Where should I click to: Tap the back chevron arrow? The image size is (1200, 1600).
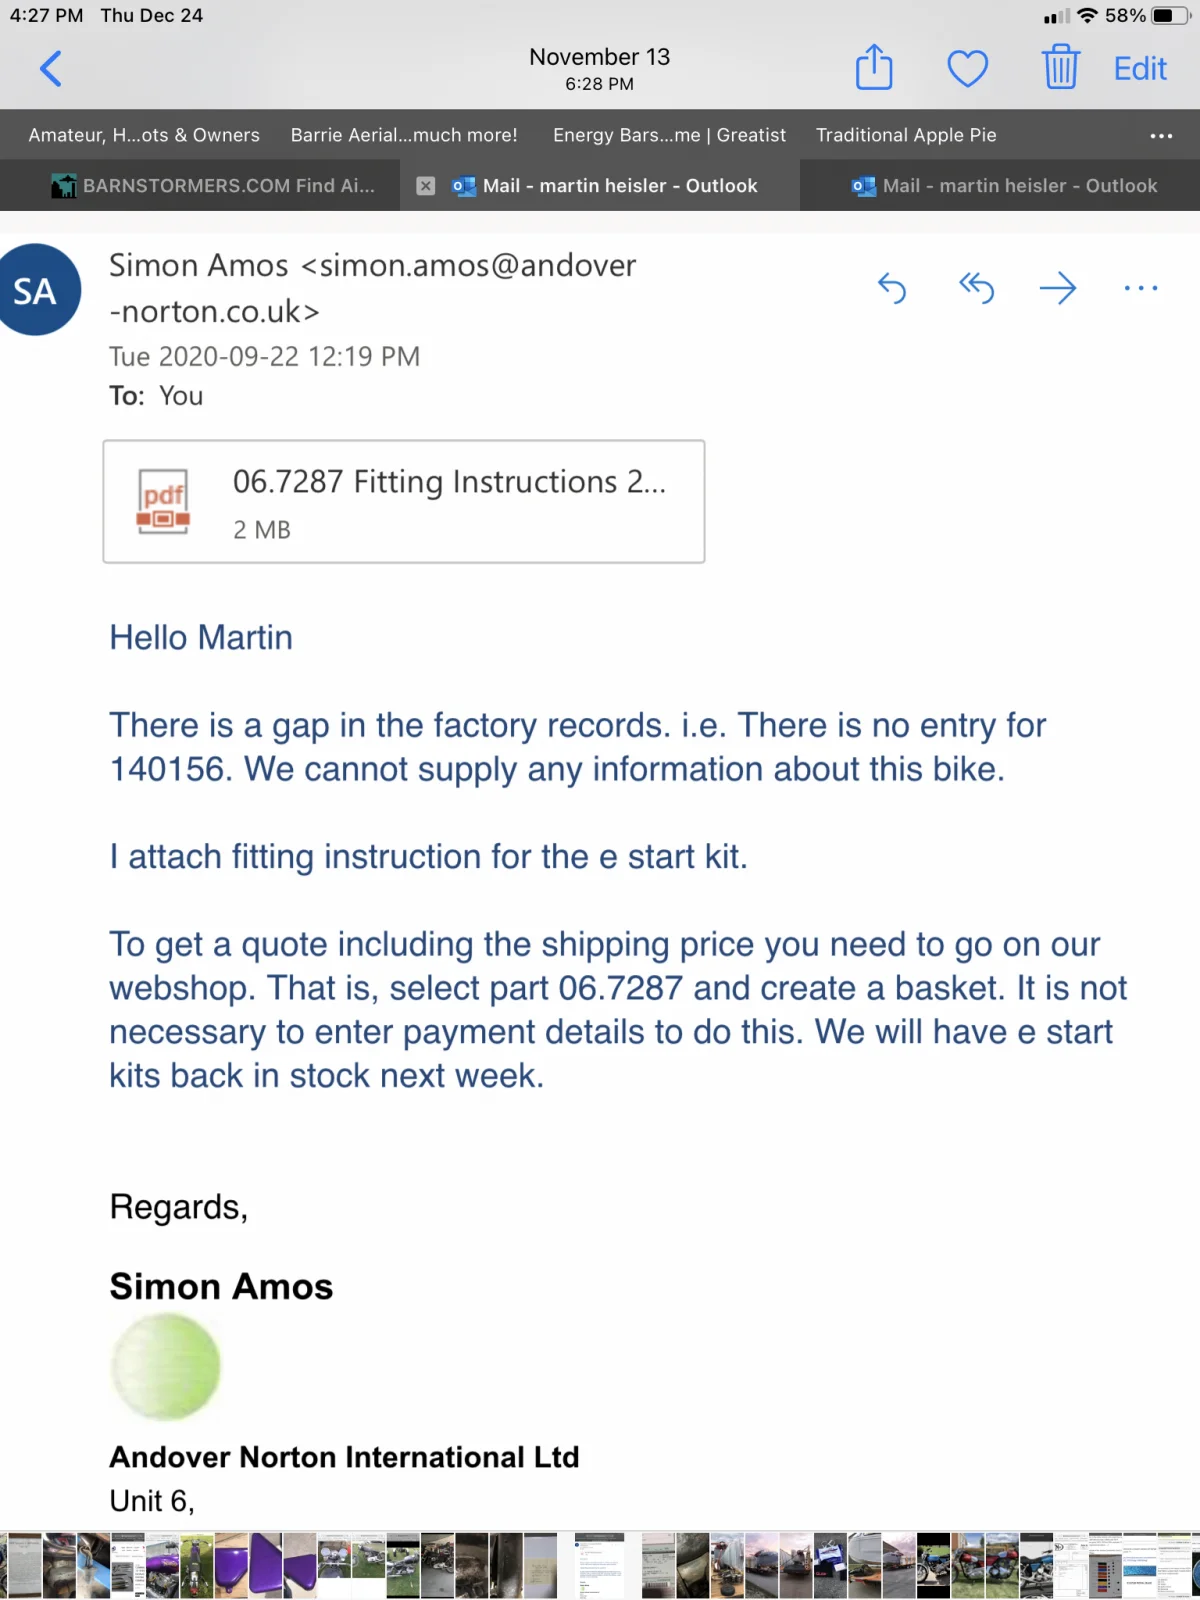[x=51, y=69]
